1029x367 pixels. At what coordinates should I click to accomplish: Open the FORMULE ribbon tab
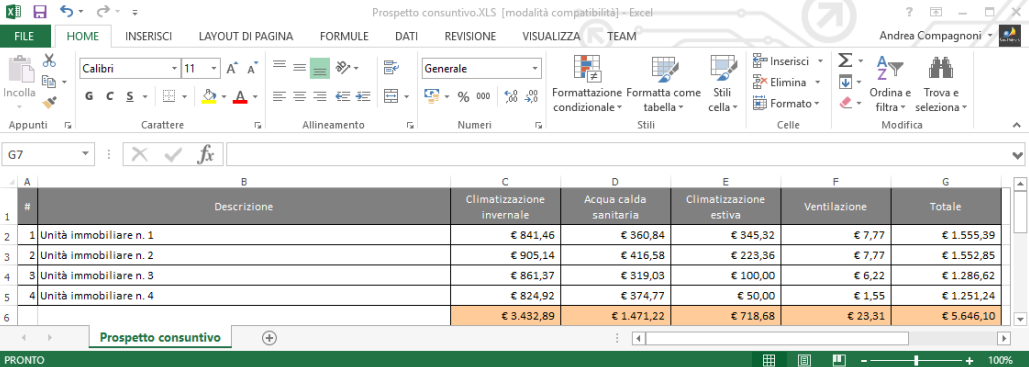click(344, 37)
